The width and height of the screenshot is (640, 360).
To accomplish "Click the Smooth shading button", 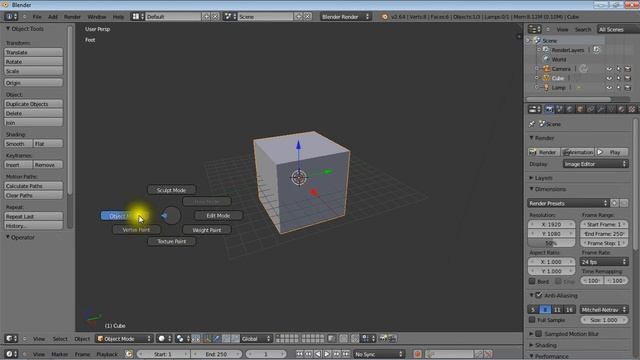I will click(x=18, y=144).
